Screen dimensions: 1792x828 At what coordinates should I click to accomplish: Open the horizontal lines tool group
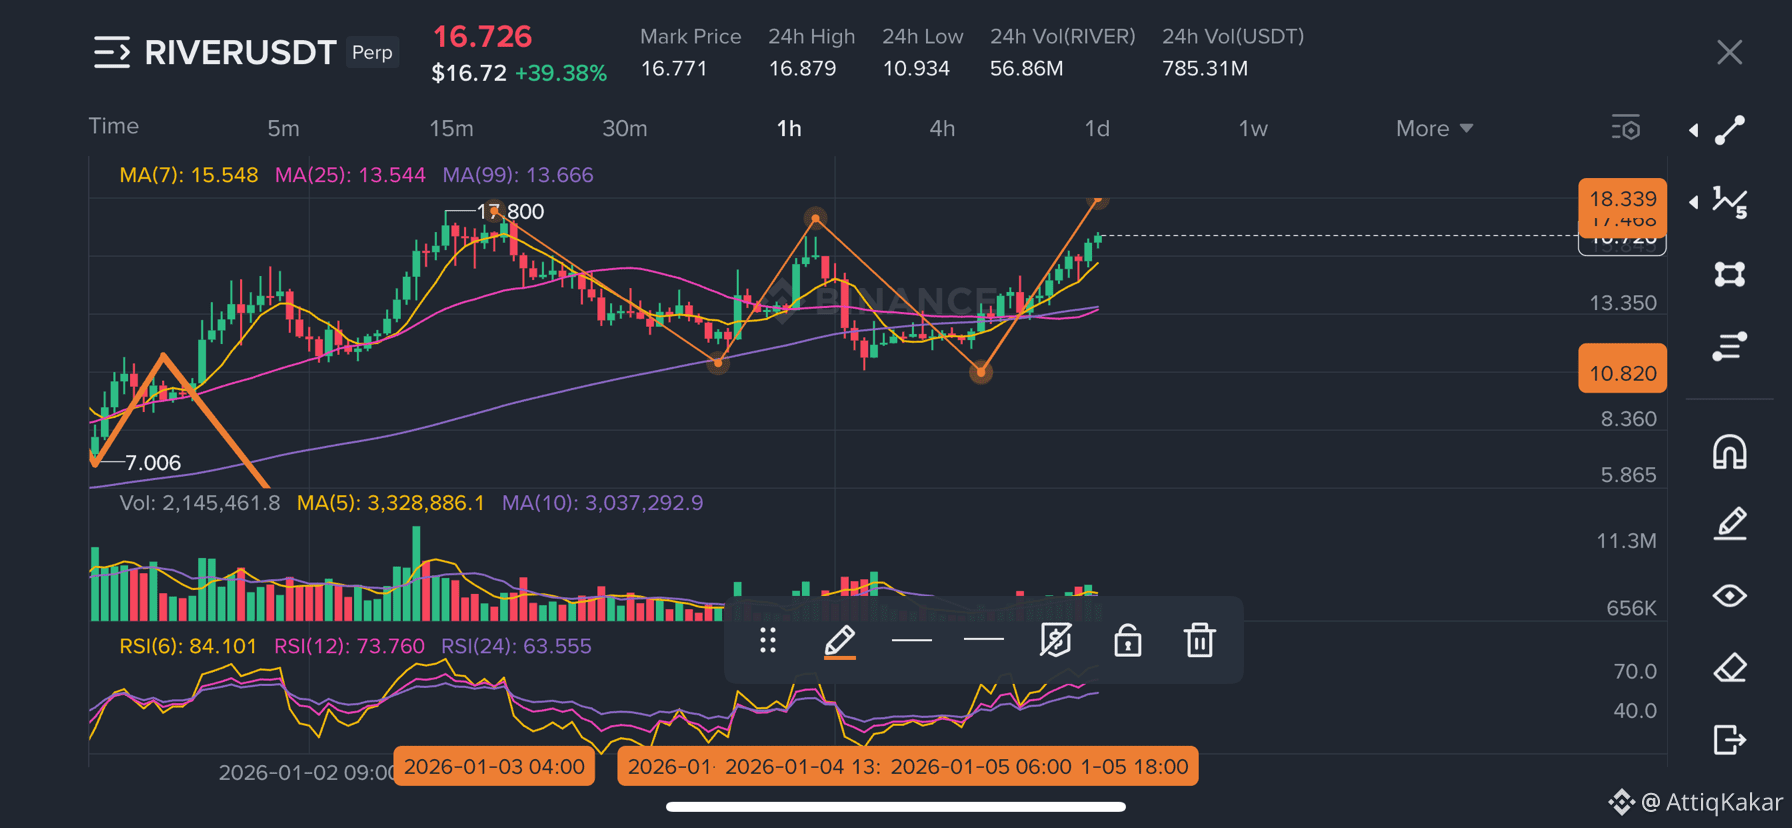(x=1730, y=346)
